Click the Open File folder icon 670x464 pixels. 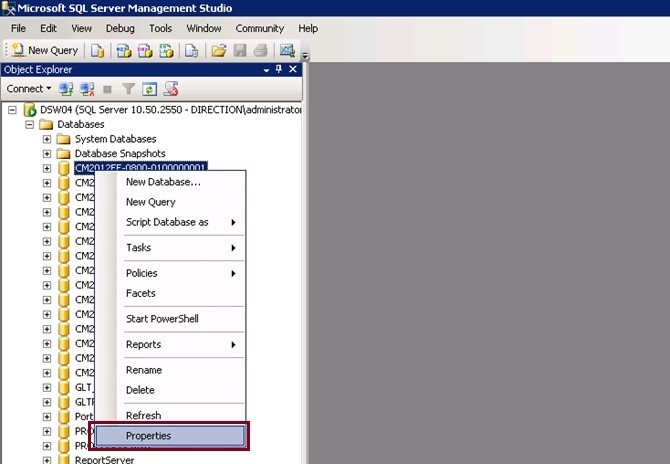click(x=218, y=50)
